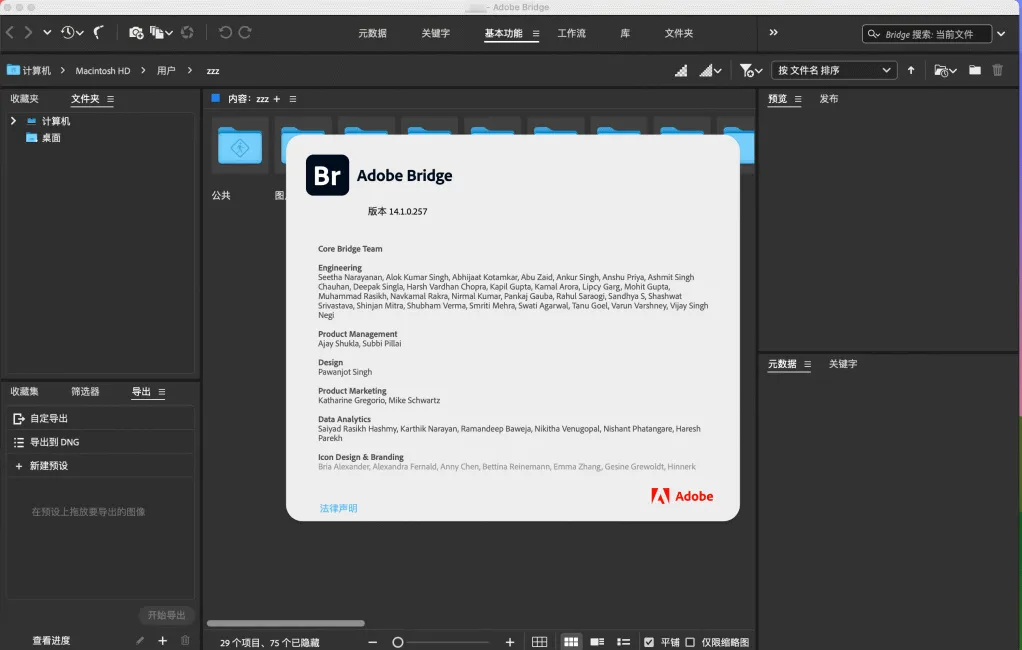Toggle ascending sort order arrow
This screenshot has width=1022, height=650.
pyautogui.click(x=911, y=70)
